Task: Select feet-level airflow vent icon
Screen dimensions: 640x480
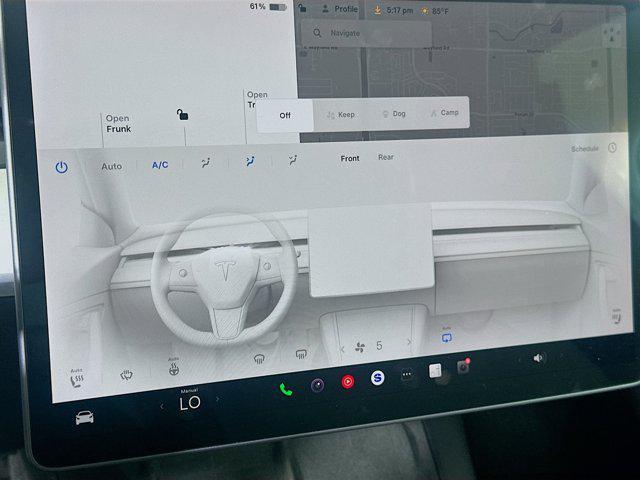Action: click(x=292, y=160)
